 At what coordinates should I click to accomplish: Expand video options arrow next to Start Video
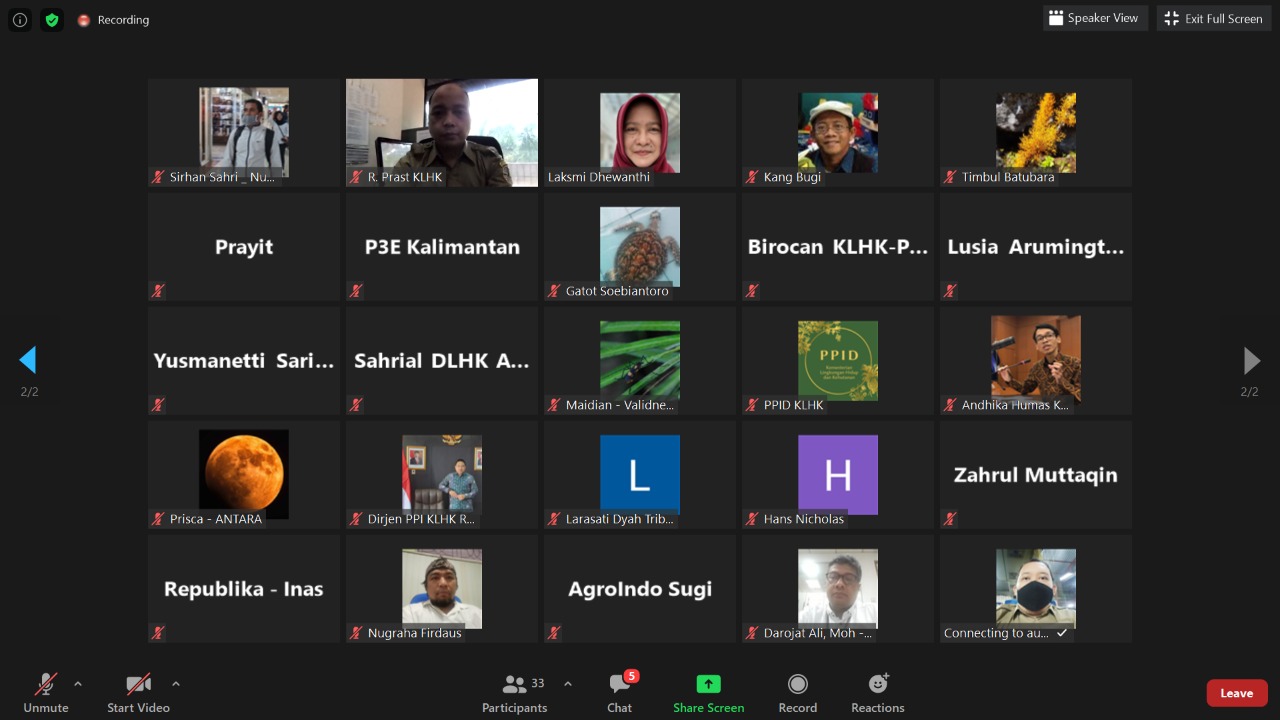tap(176, 684)
